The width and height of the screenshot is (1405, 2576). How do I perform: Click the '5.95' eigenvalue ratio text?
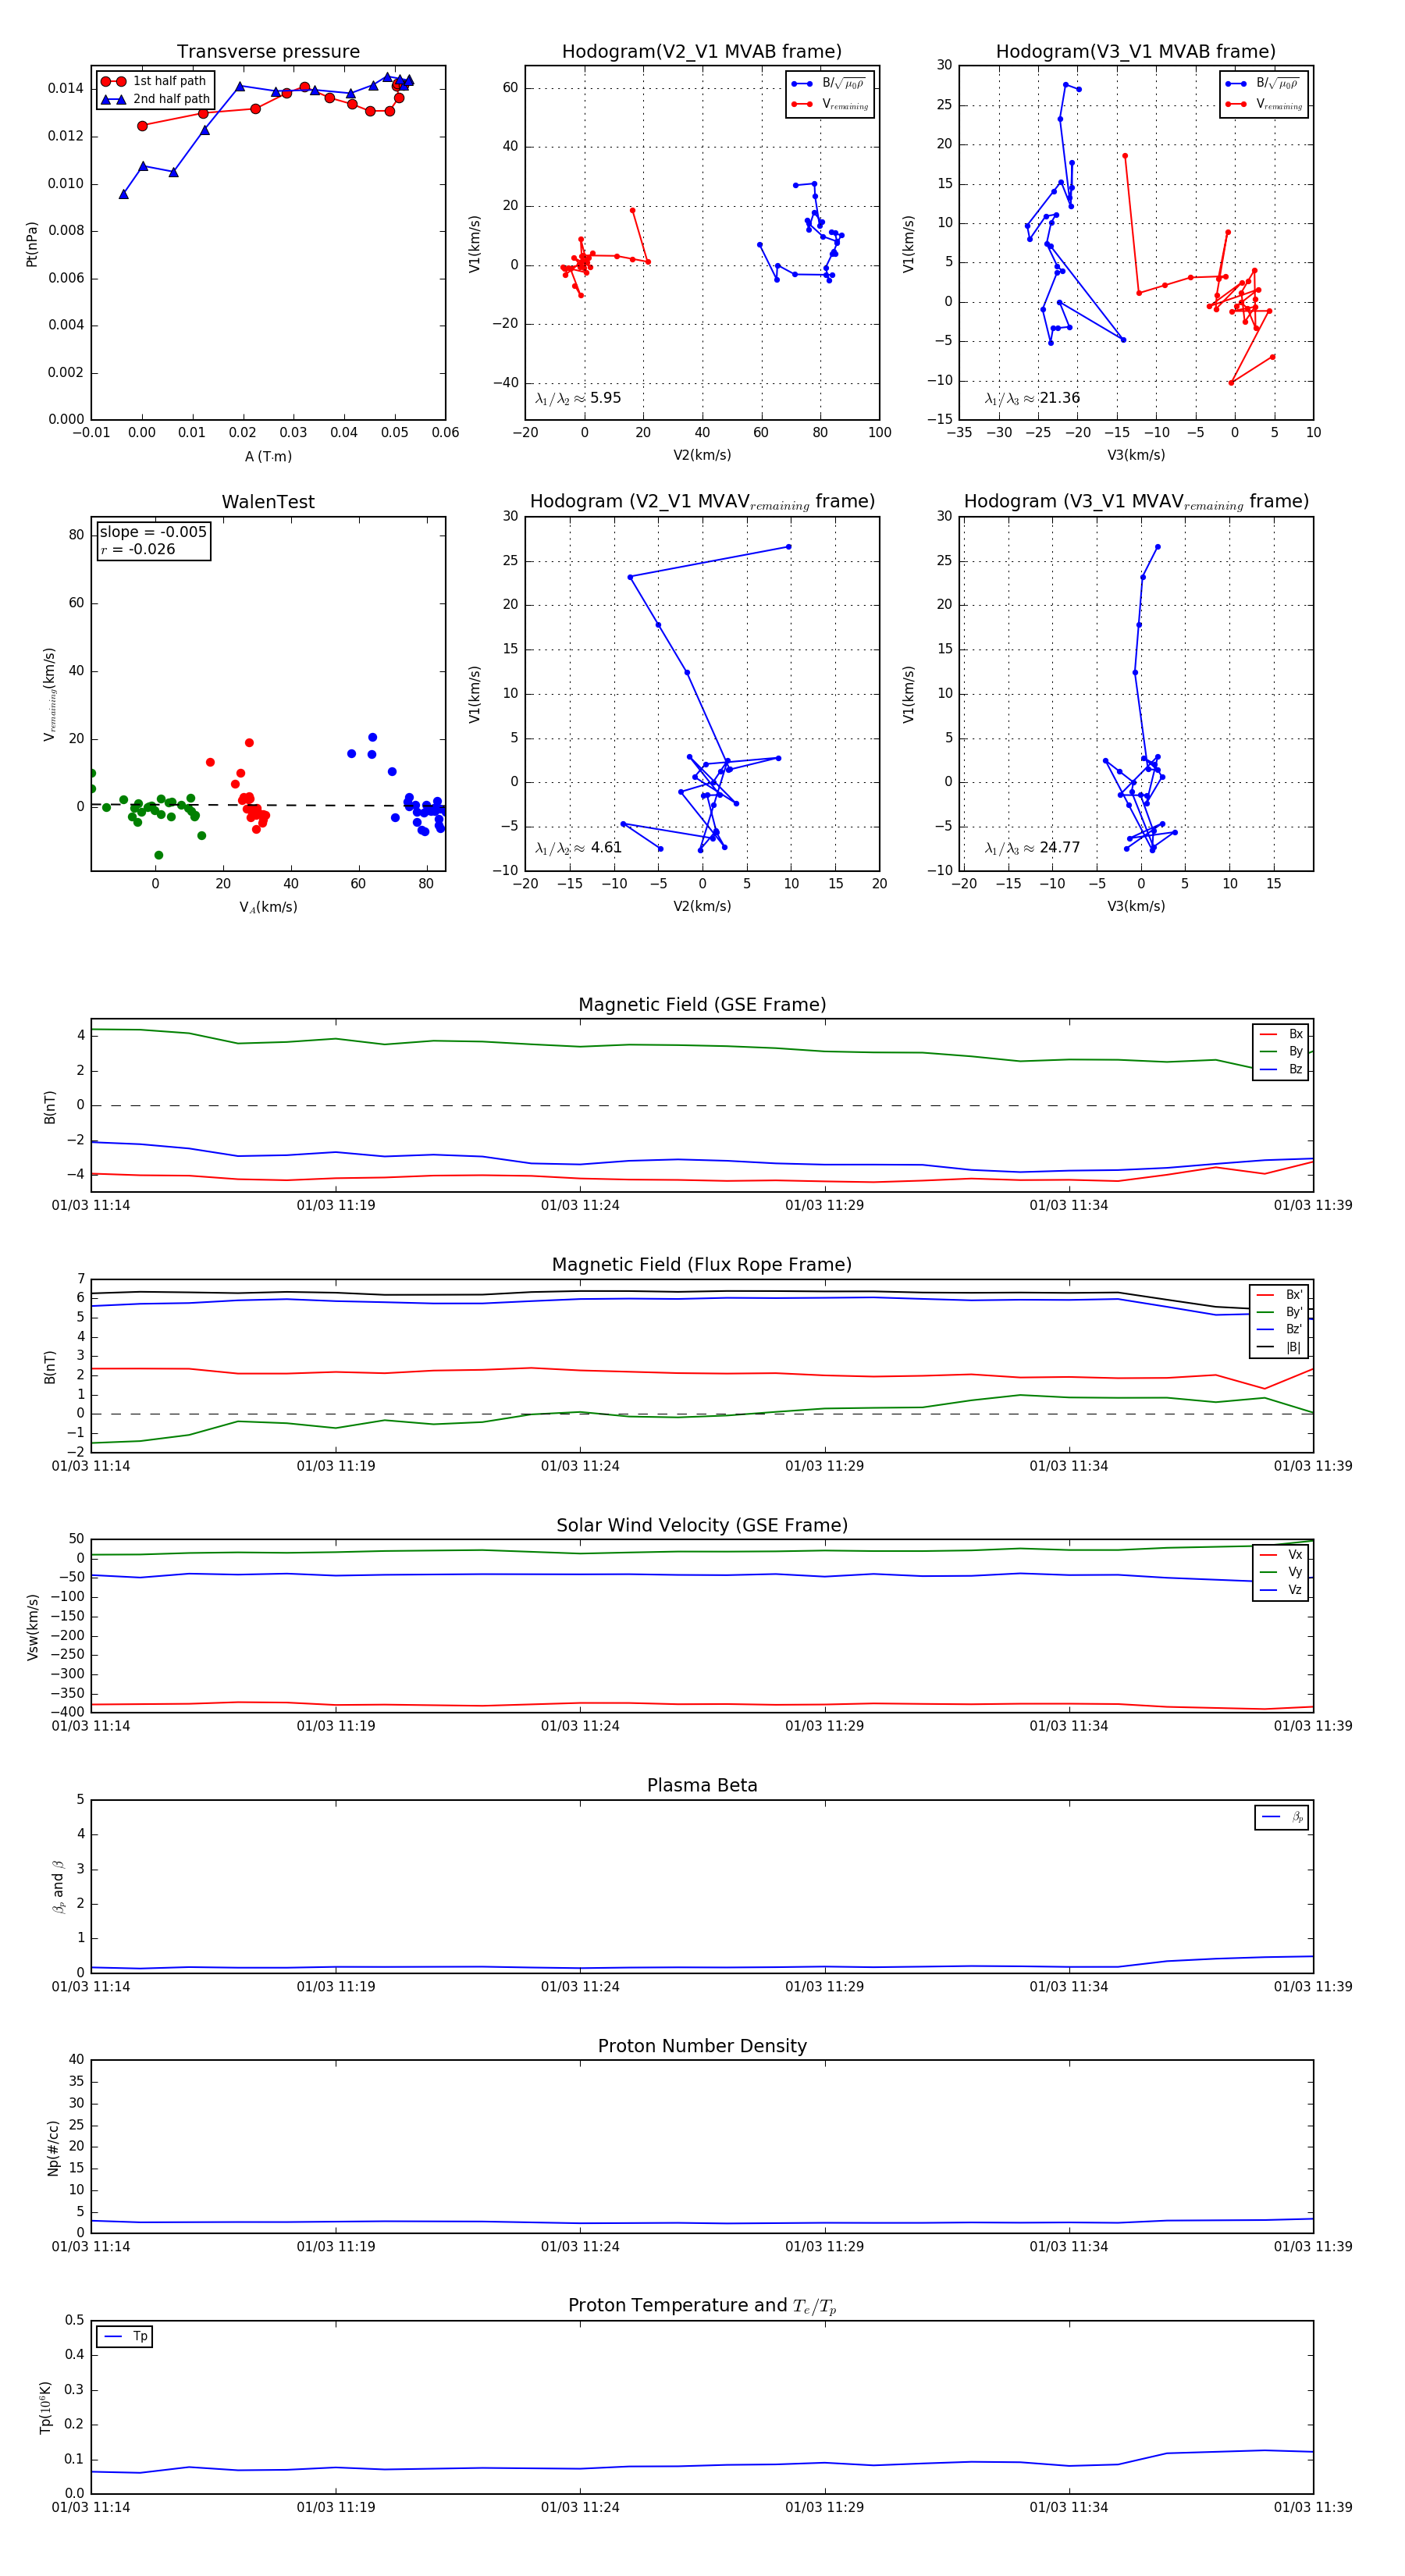(605, 398)
